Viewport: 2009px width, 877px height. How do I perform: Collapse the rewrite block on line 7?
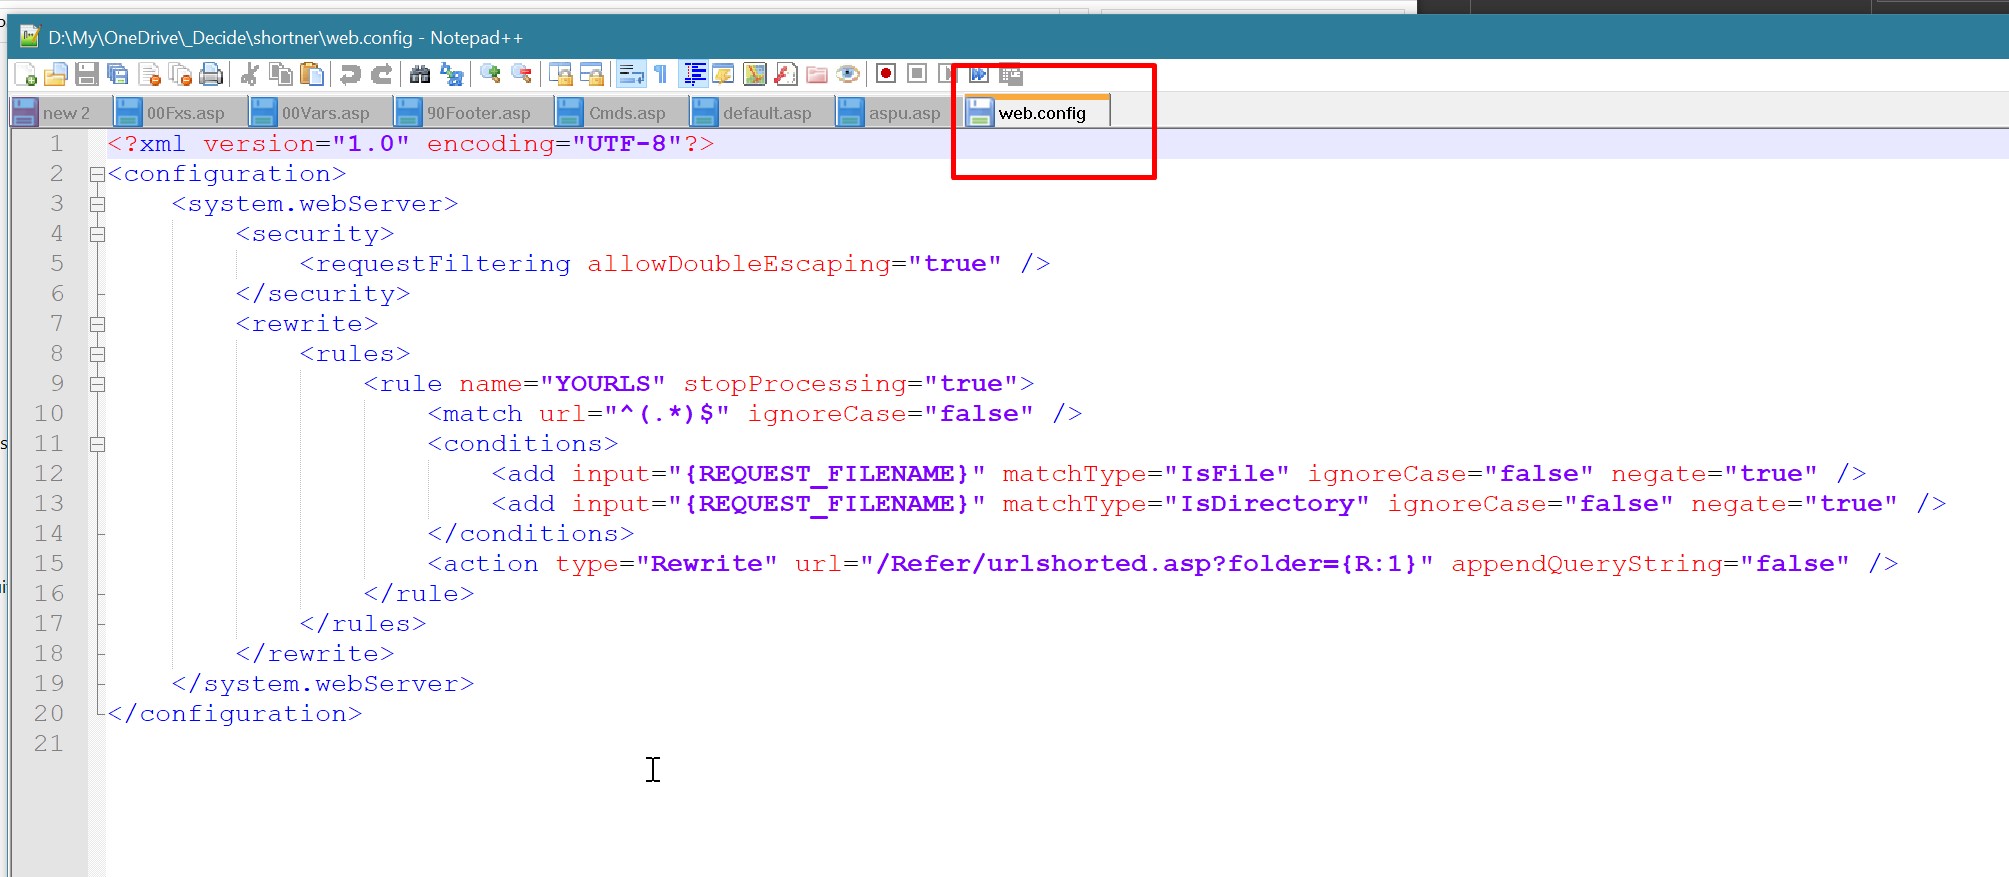(97, 324)
